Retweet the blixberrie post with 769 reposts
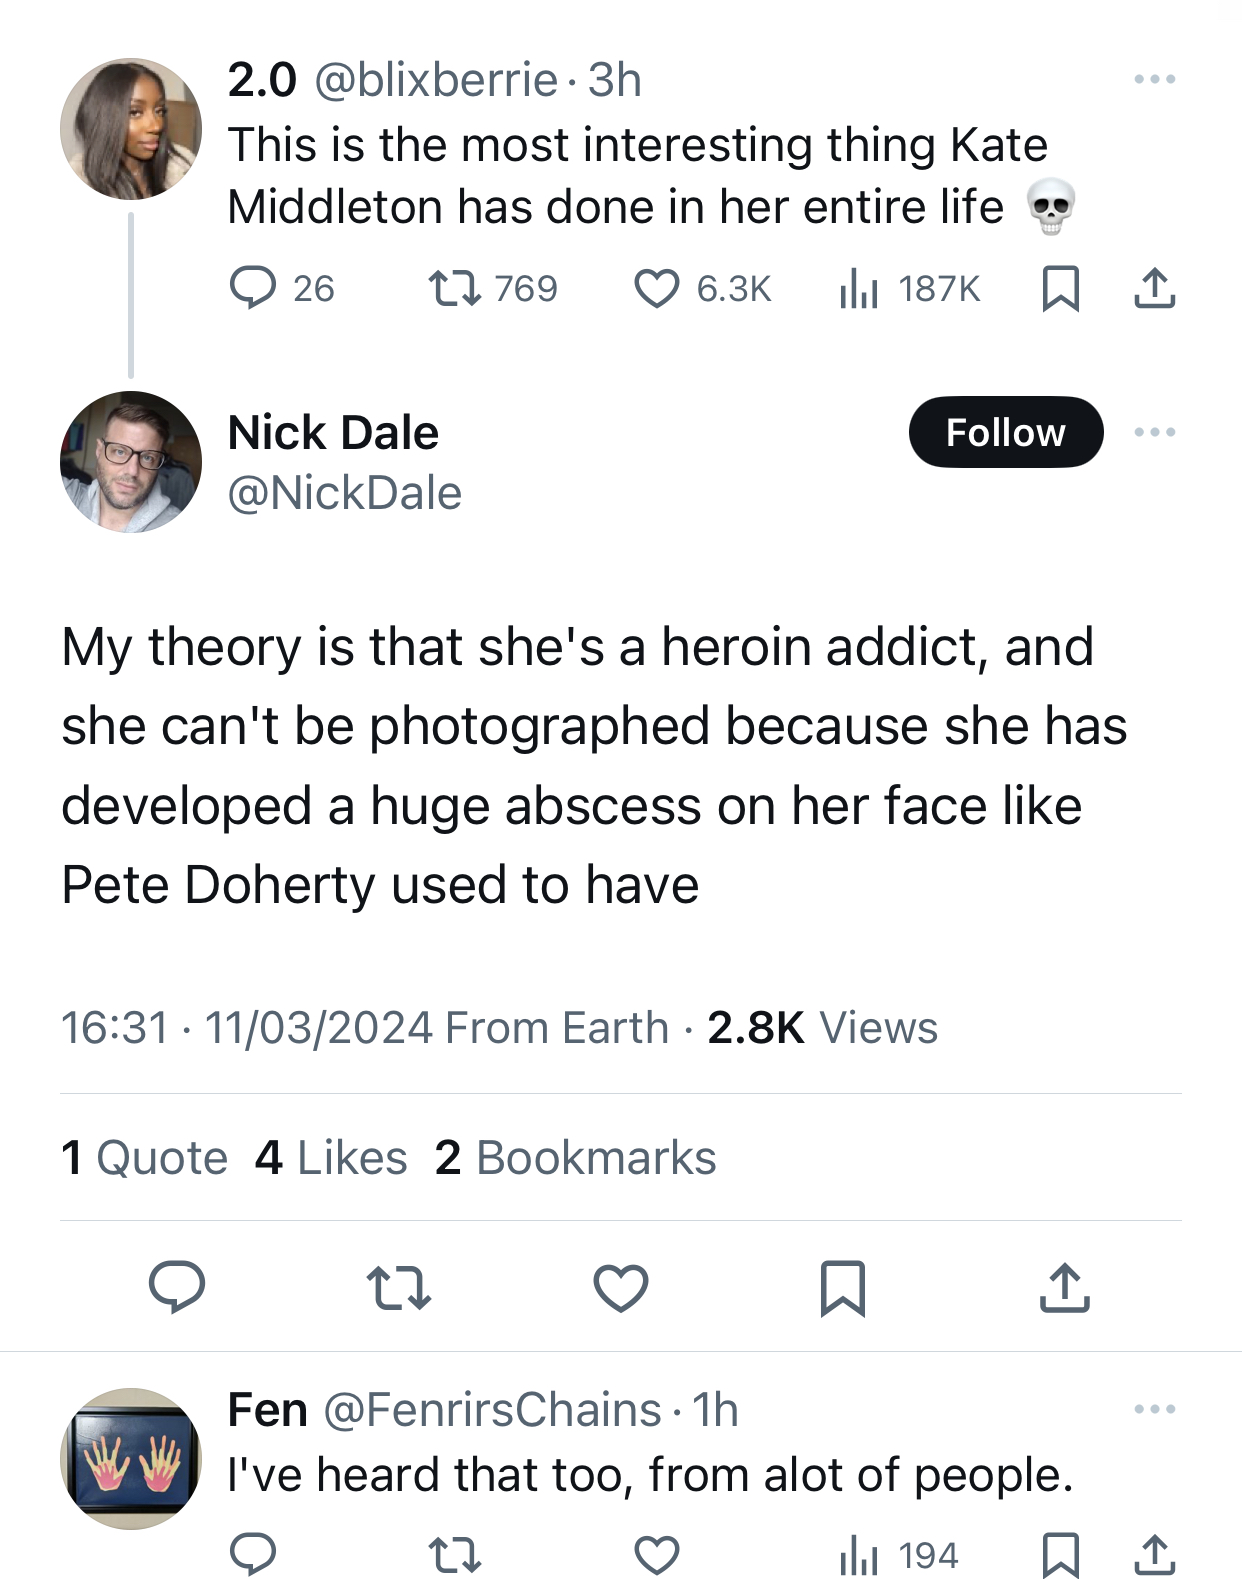The width and height of the screenshot is (1242, 1579). point(455,288)
